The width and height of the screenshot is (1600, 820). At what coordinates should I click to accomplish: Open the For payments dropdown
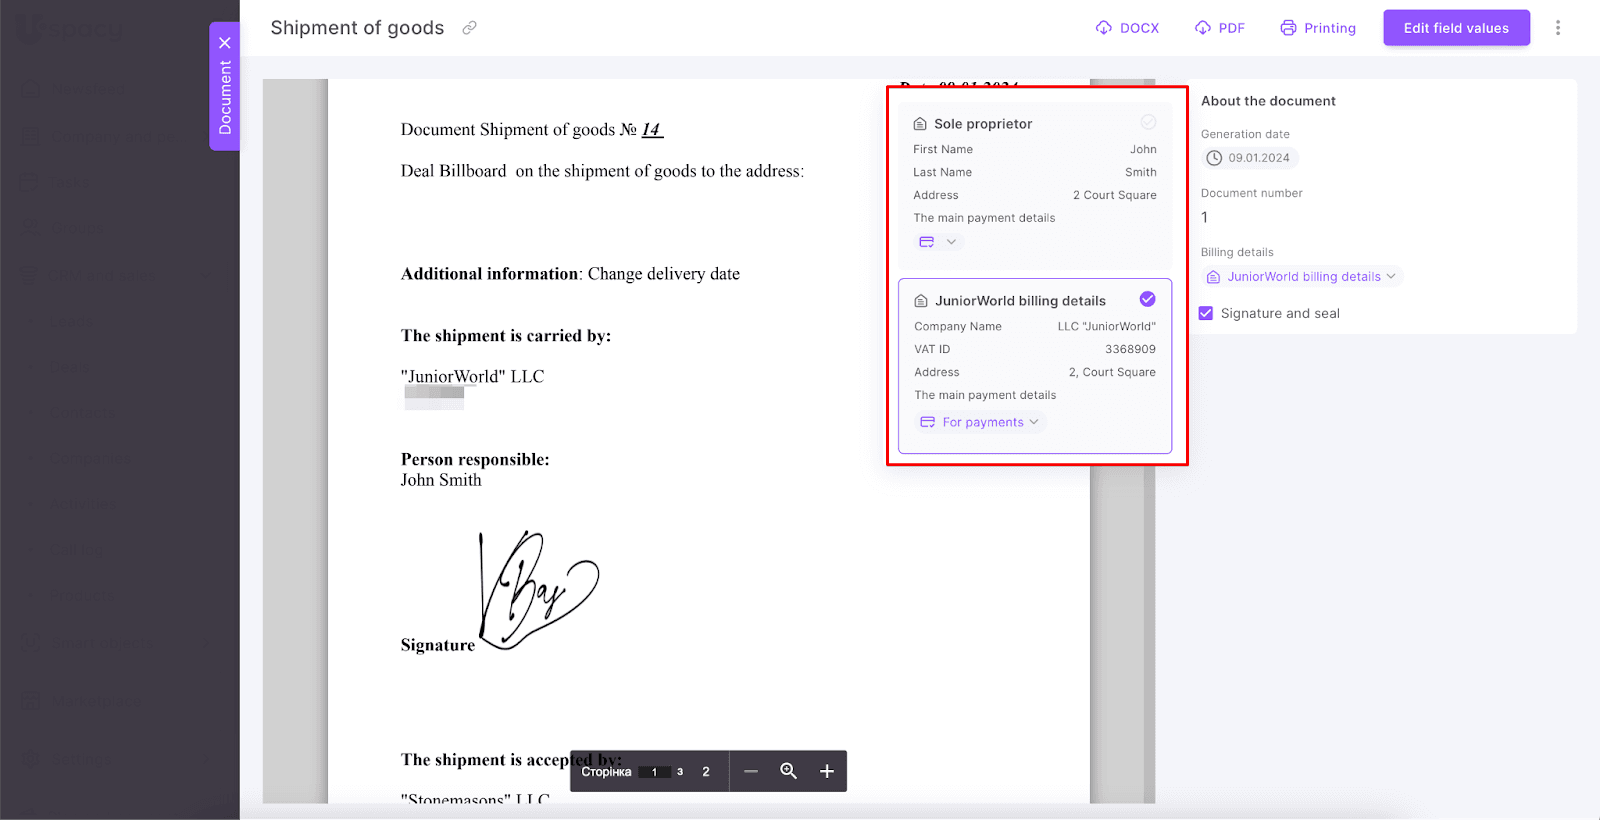(x=980, y=422)
